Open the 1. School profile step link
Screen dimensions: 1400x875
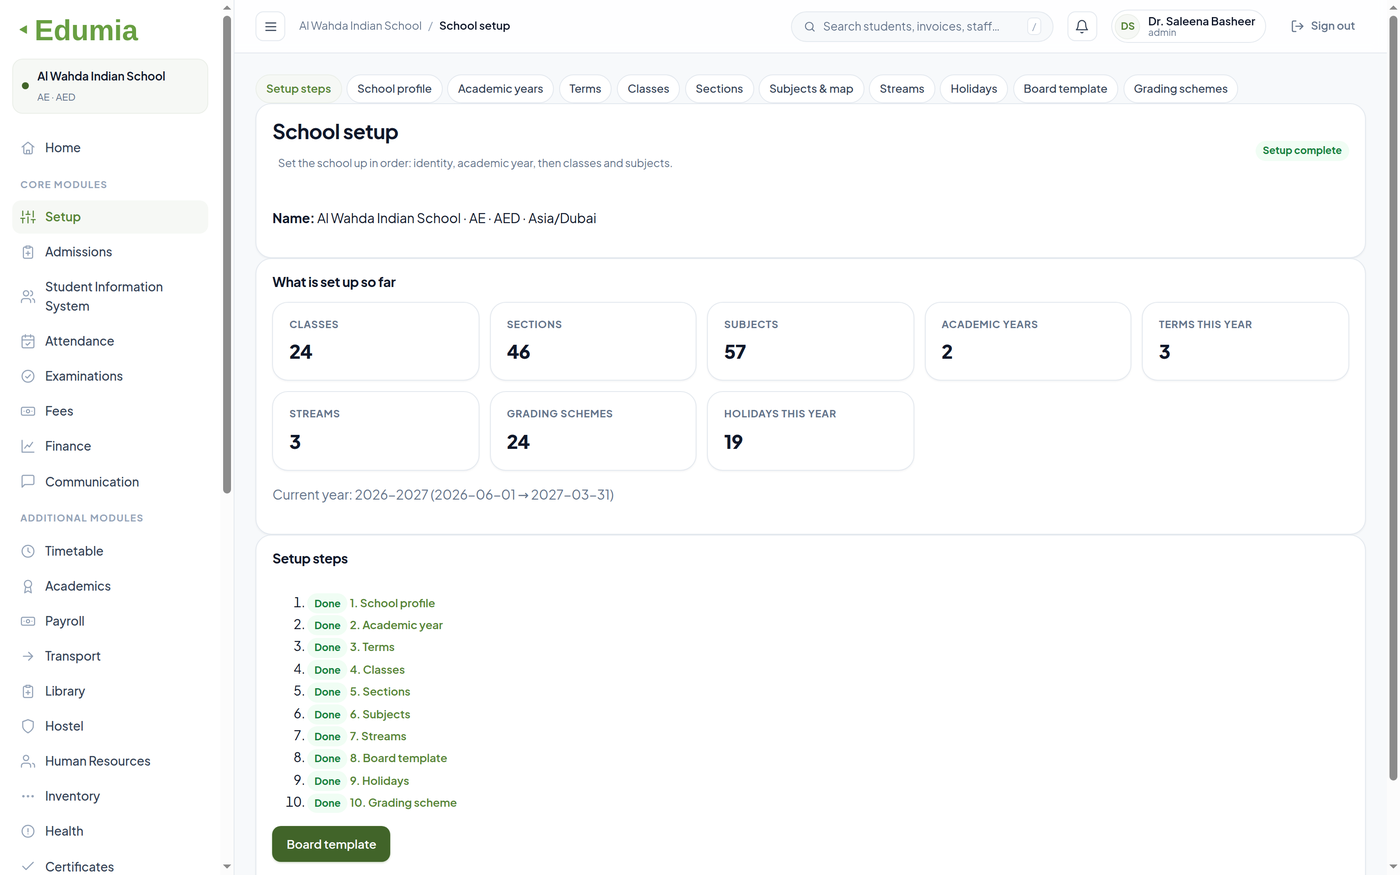[392, 603]
